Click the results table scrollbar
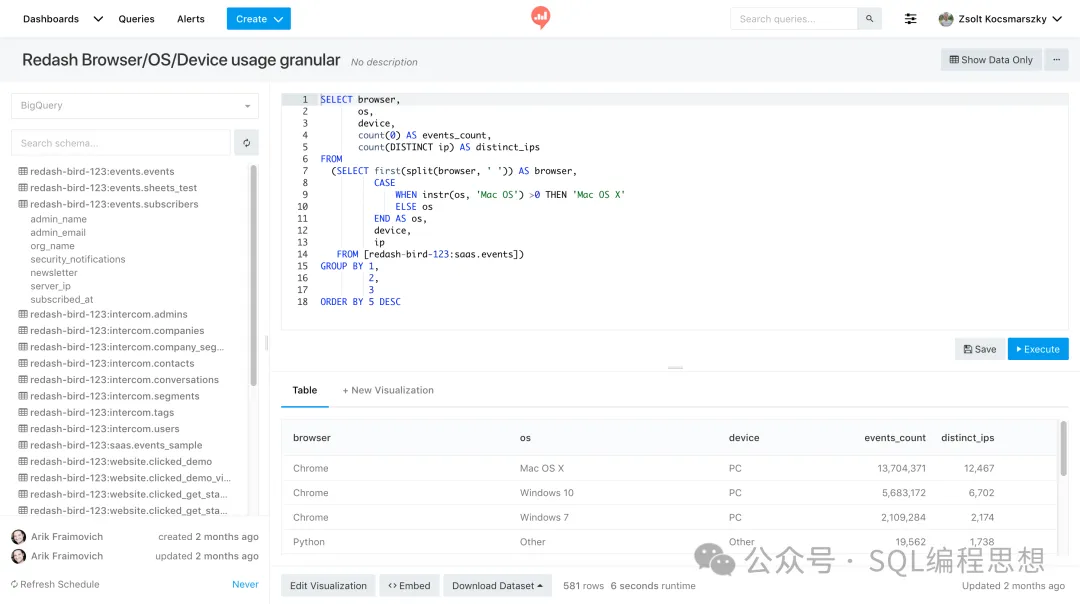The height and width of the screenshot is (604, 1080). pos(1063,448)
